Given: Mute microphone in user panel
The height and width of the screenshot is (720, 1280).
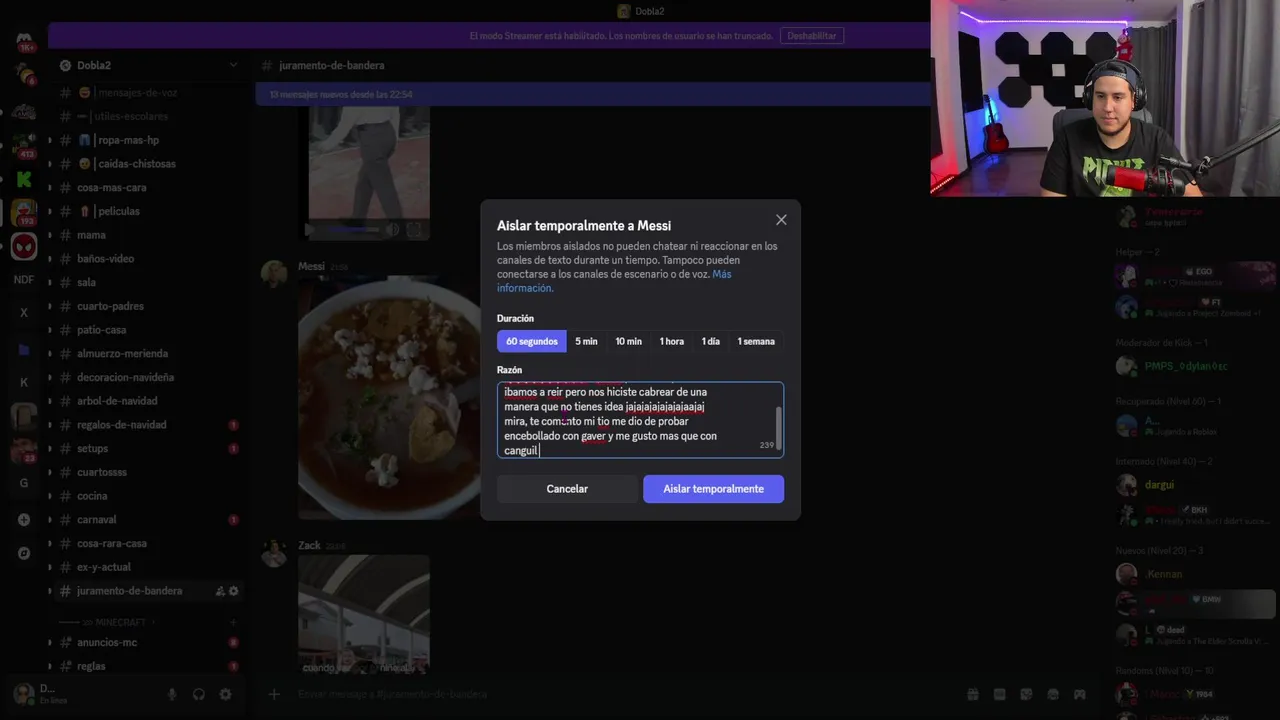Looking at the screenshot, I should 172,694.
